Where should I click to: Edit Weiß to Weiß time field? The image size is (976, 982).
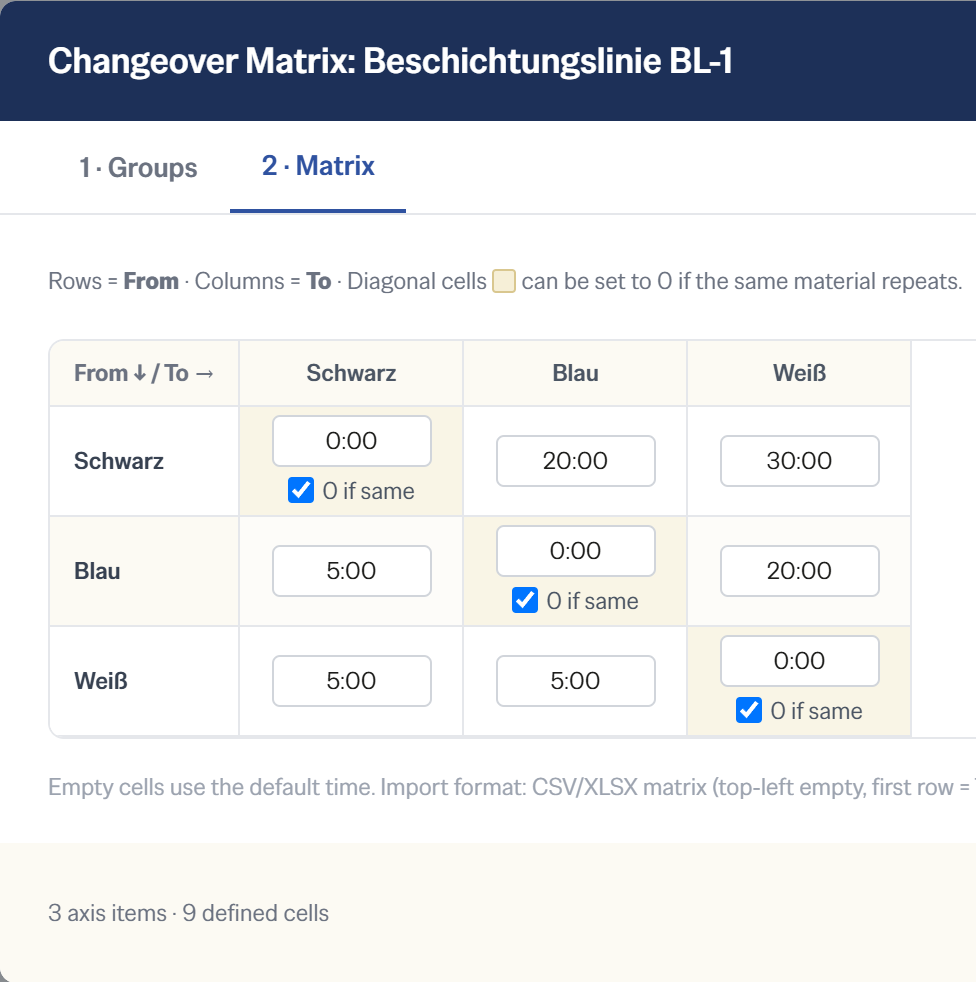[799, 661]
